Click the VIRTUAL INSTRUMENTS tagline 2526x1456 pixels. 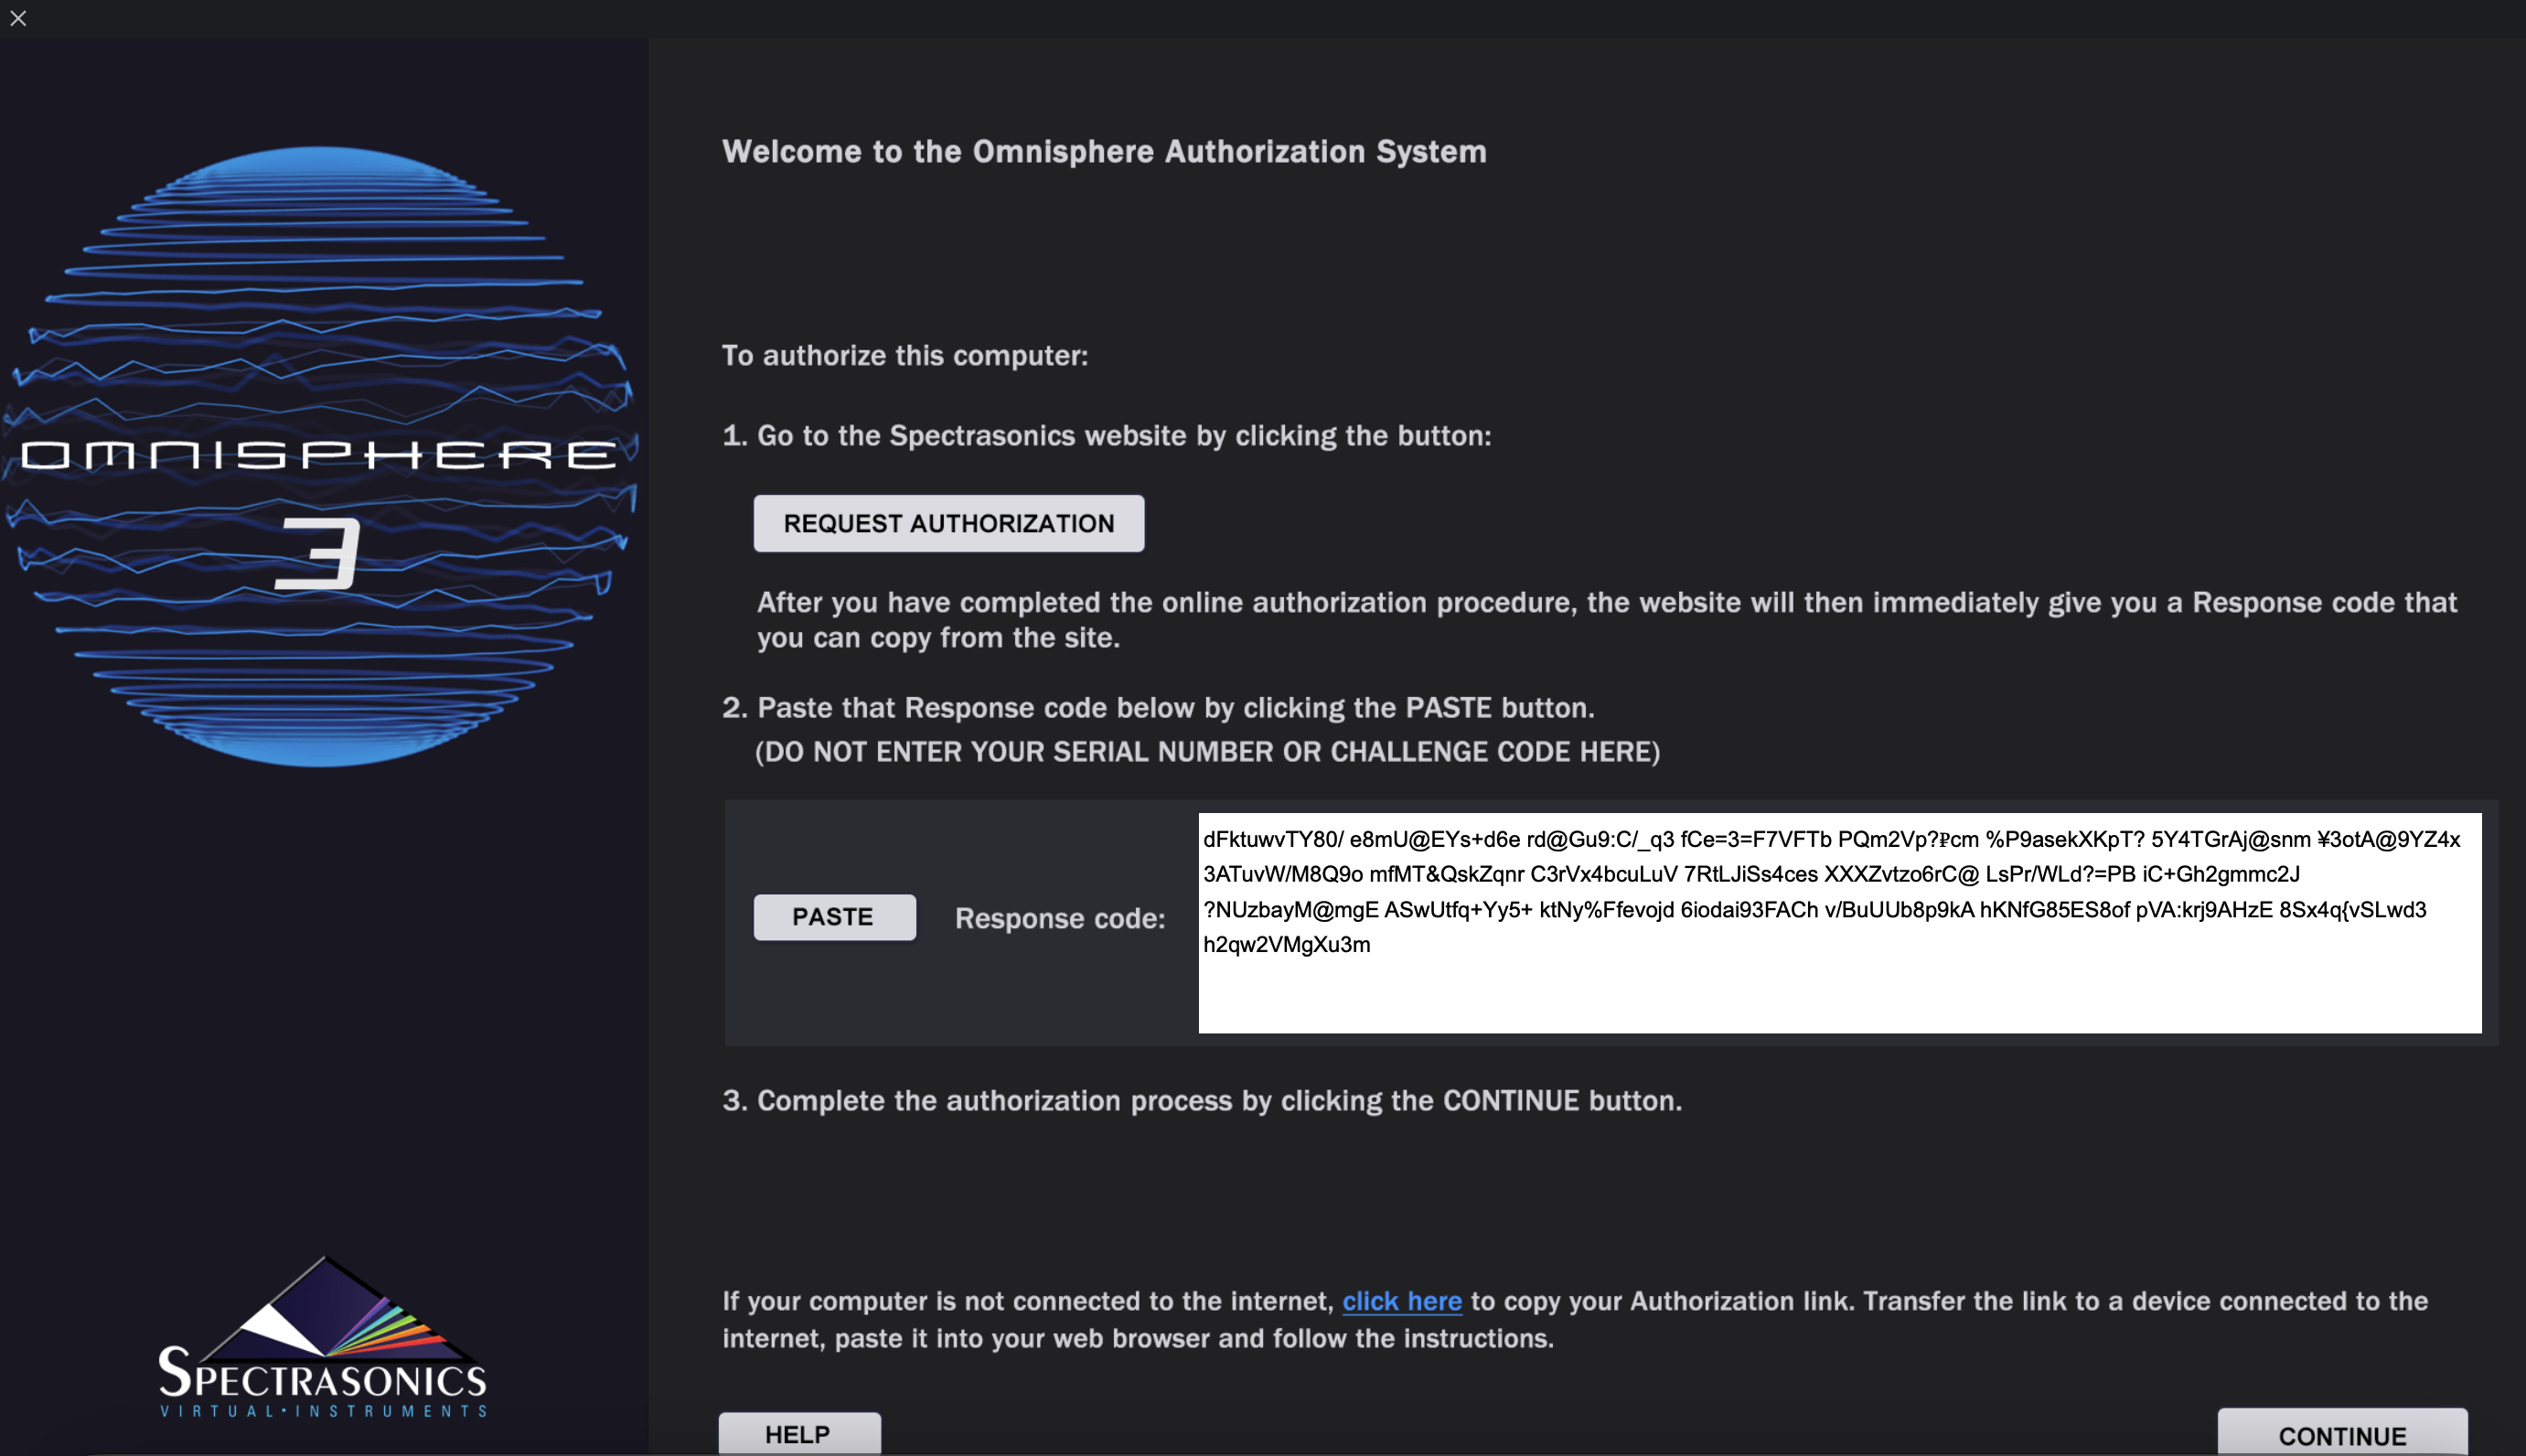coord(322,1411)
